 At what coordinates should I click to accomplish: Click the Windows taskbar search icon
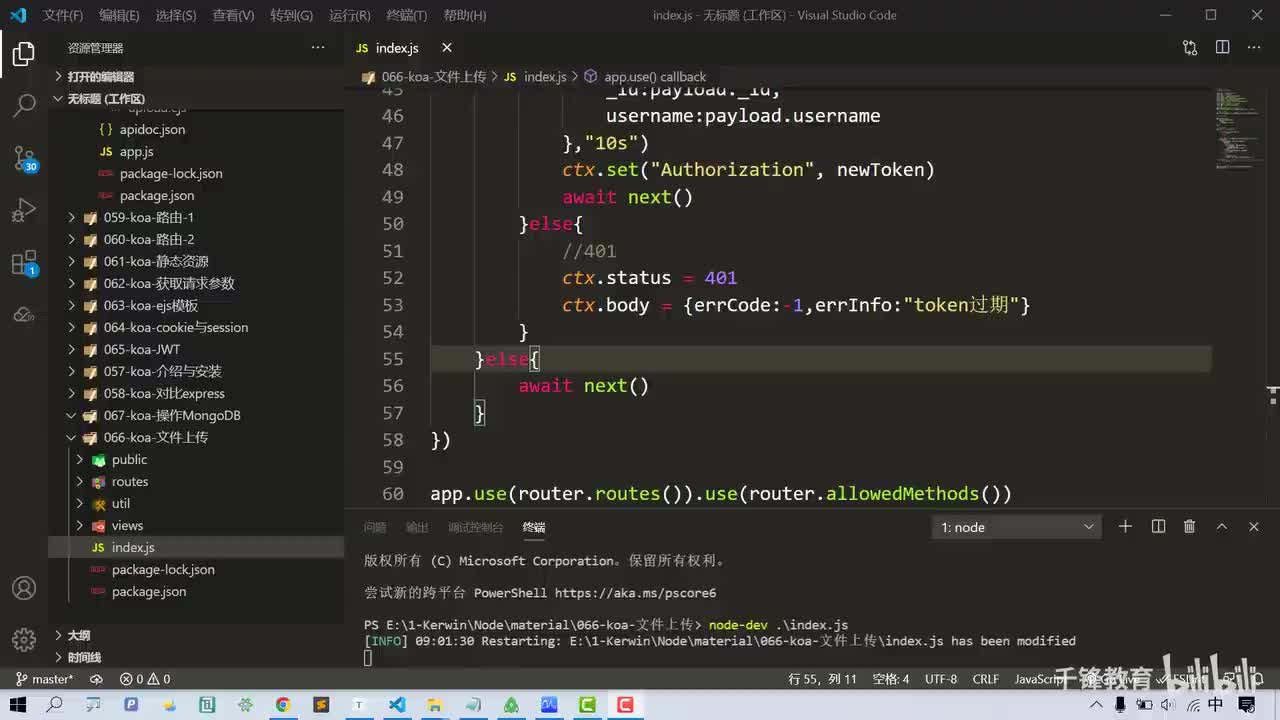point(55,705)
